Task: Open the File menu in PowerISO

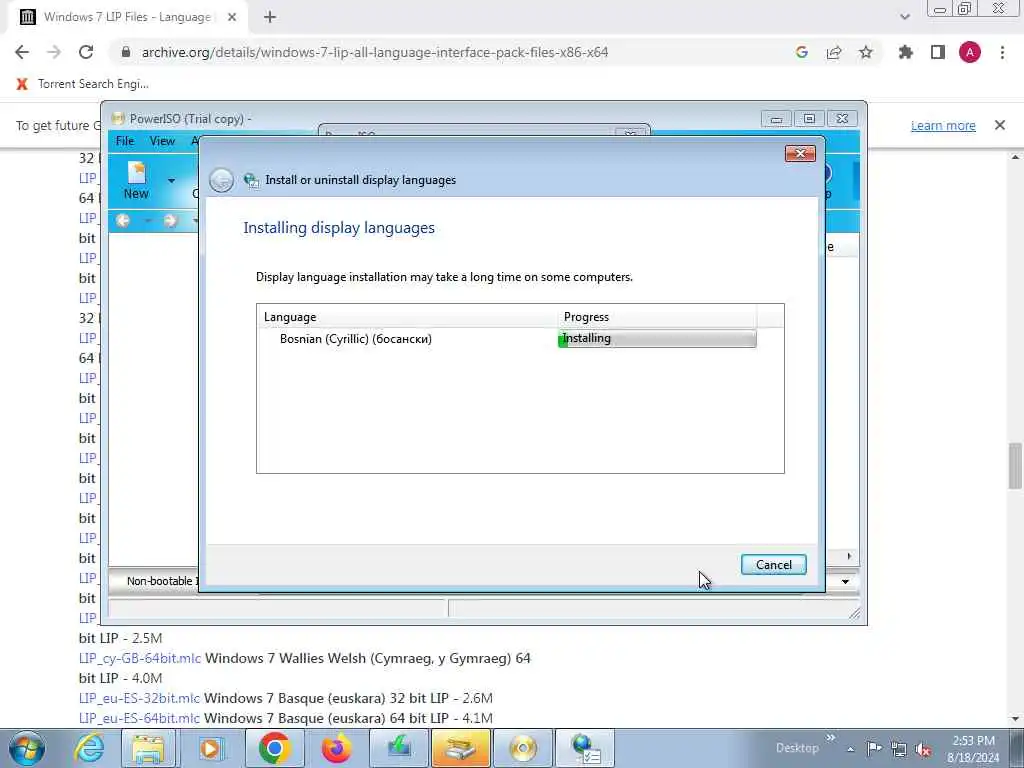Action: tap(125, 141)
